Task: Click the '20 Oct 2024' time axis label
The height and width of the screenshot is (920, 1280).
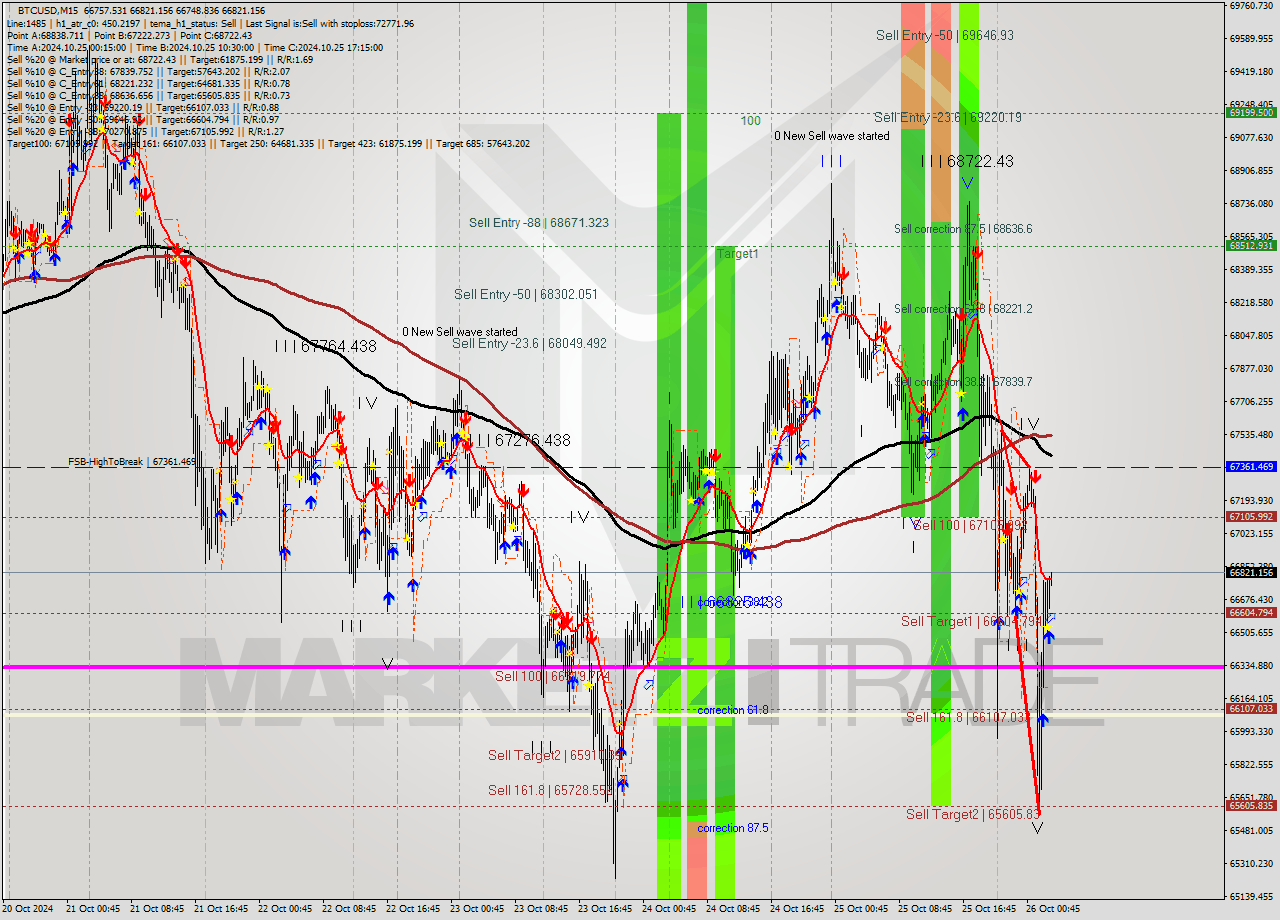Action: 27,909
